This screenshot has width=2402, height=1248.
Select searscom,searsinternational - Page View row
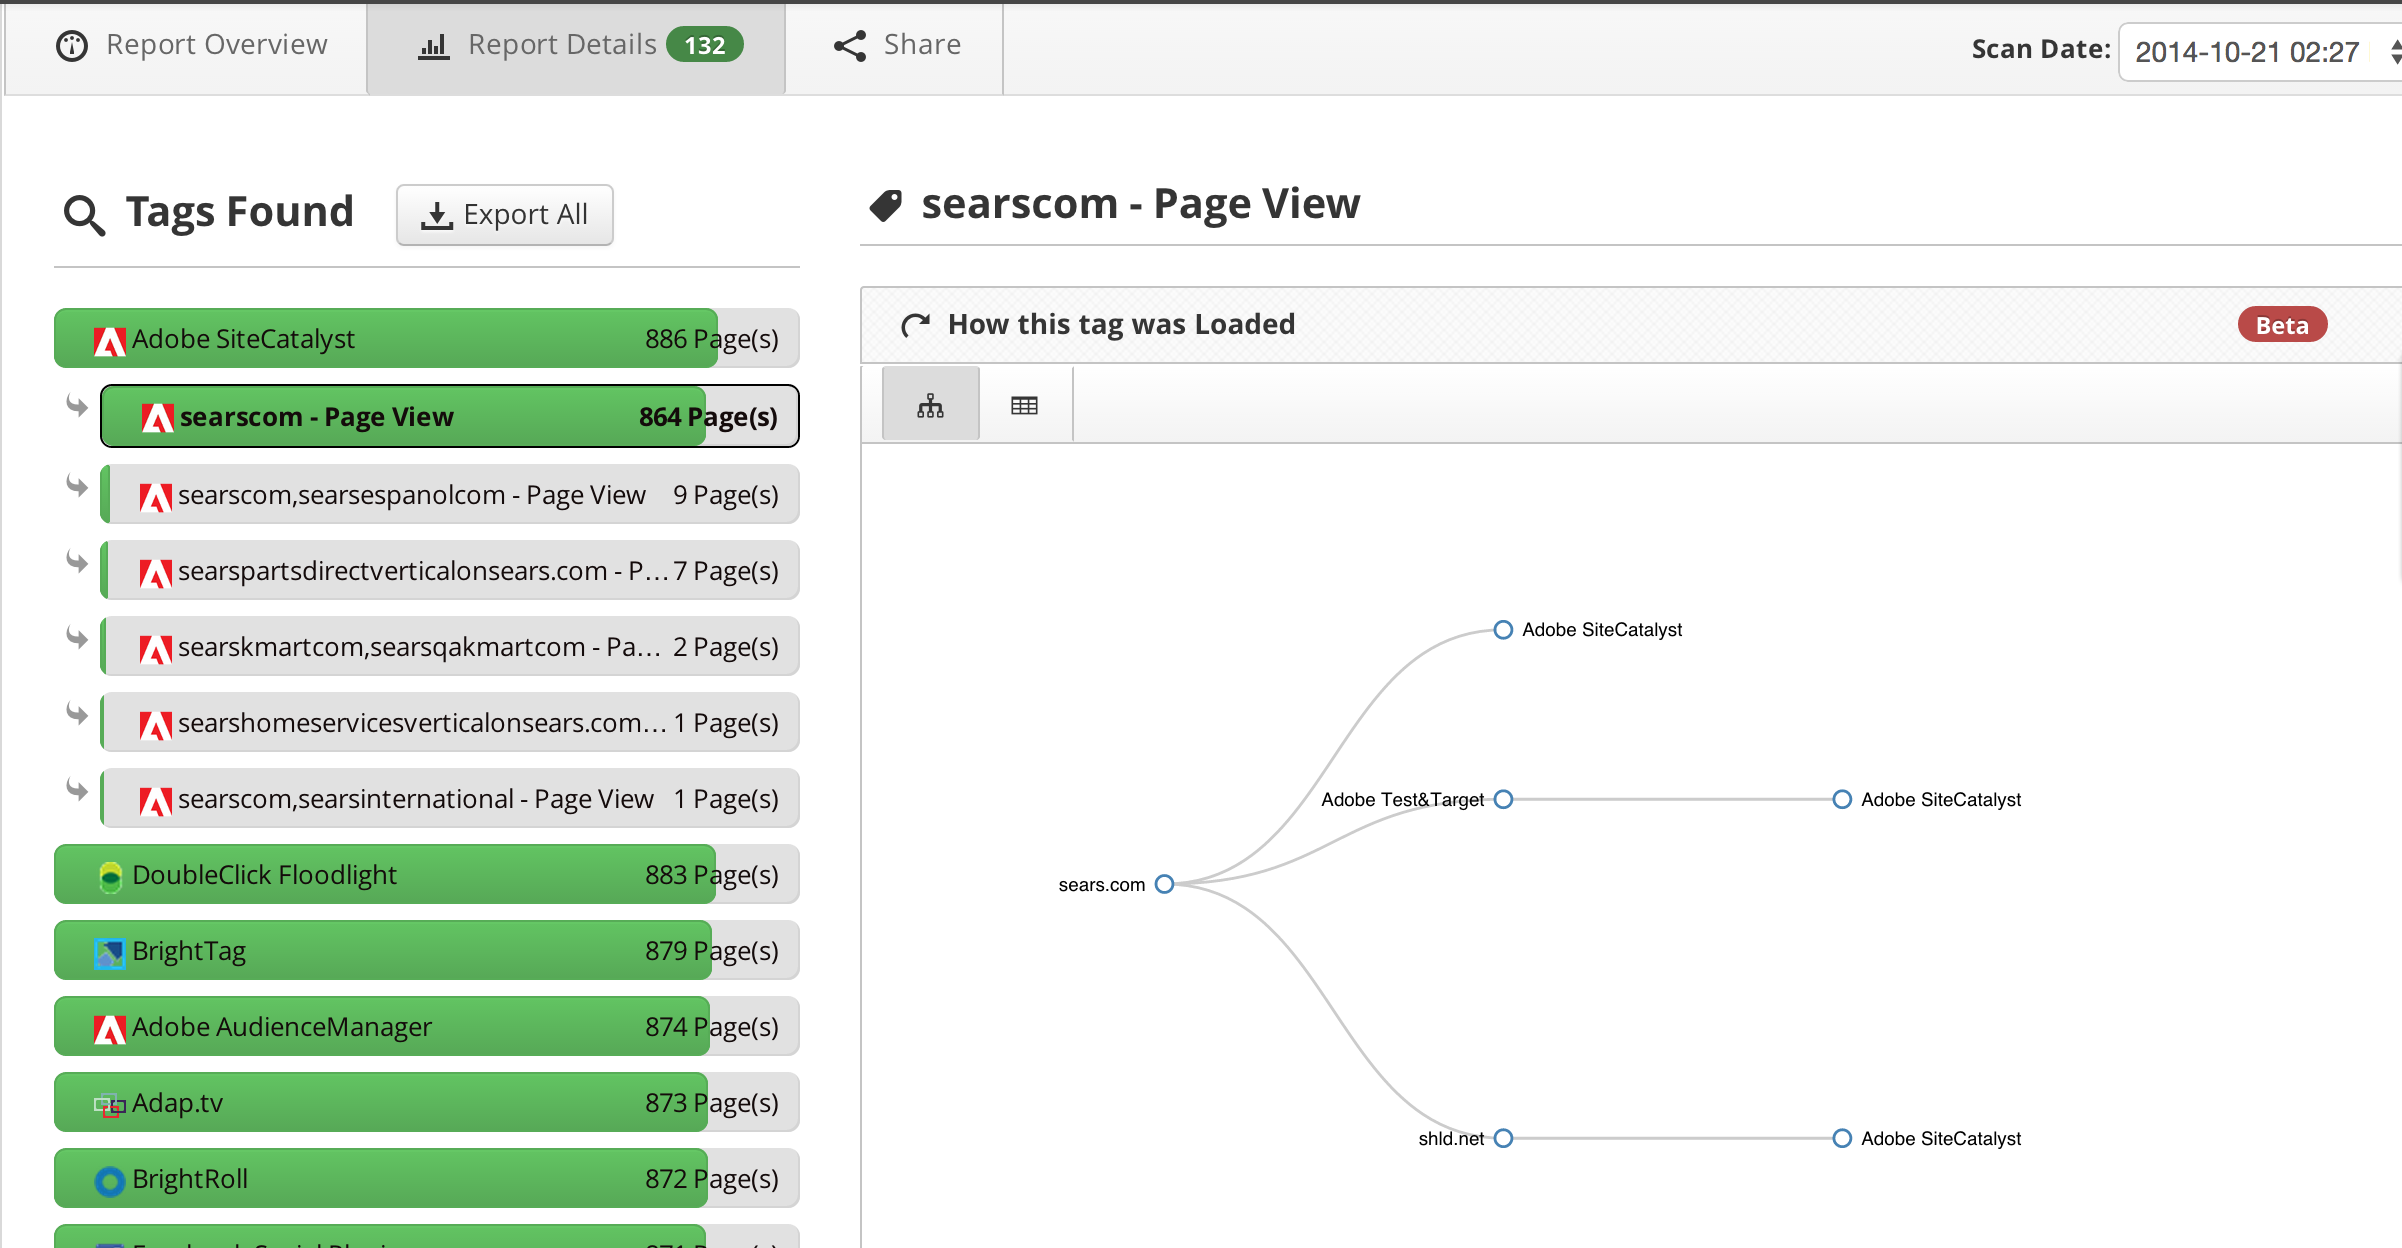point(450,798)
